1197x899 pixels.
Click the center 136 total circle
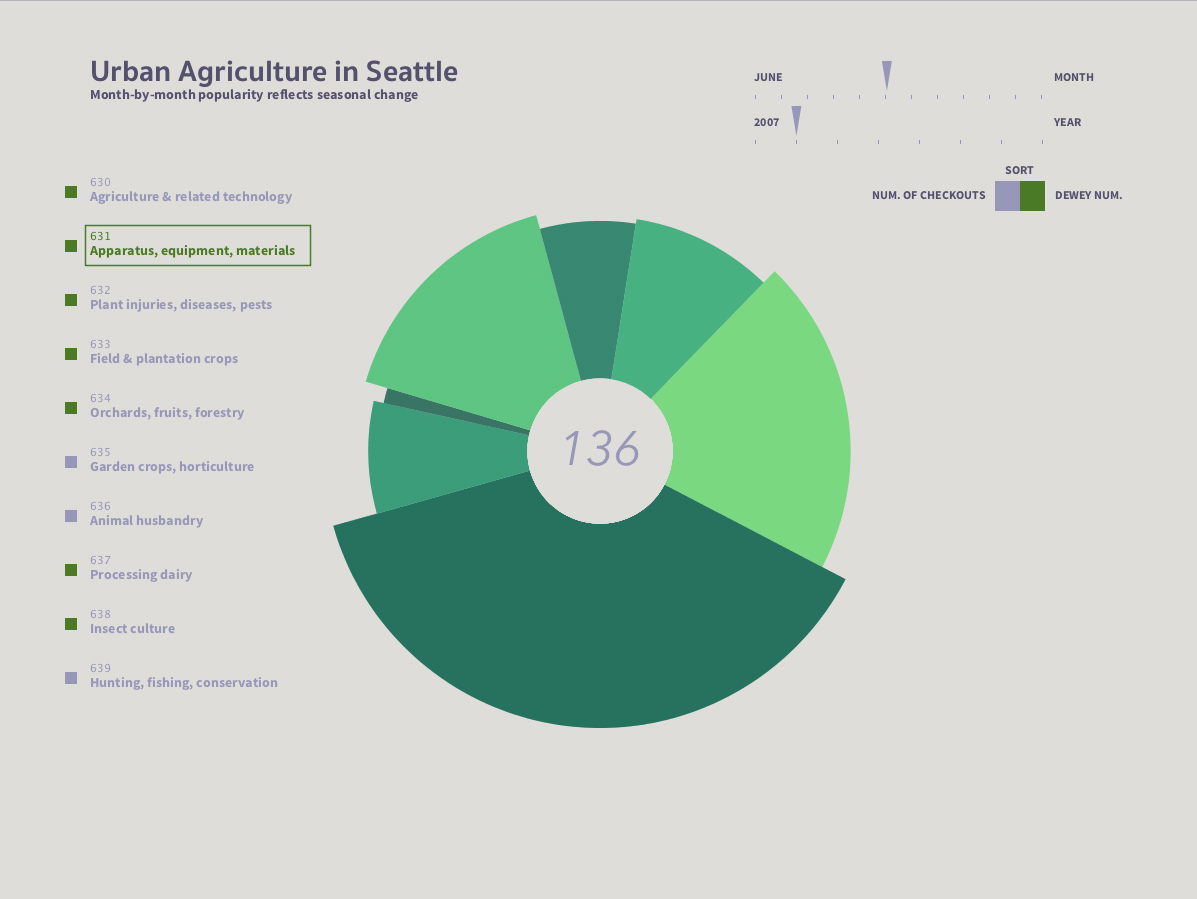[x=600, y=450]
